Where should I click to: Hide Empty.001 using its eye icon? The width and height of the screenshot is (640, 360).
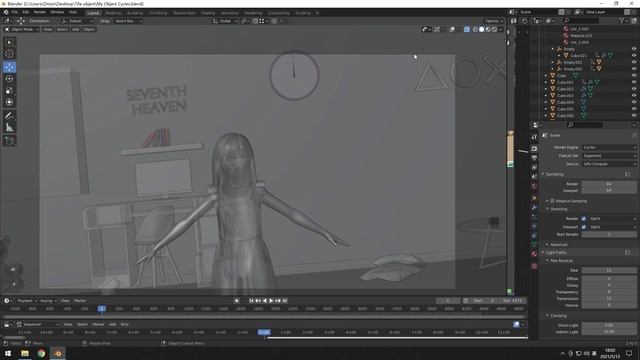click(x=634, y=62)
